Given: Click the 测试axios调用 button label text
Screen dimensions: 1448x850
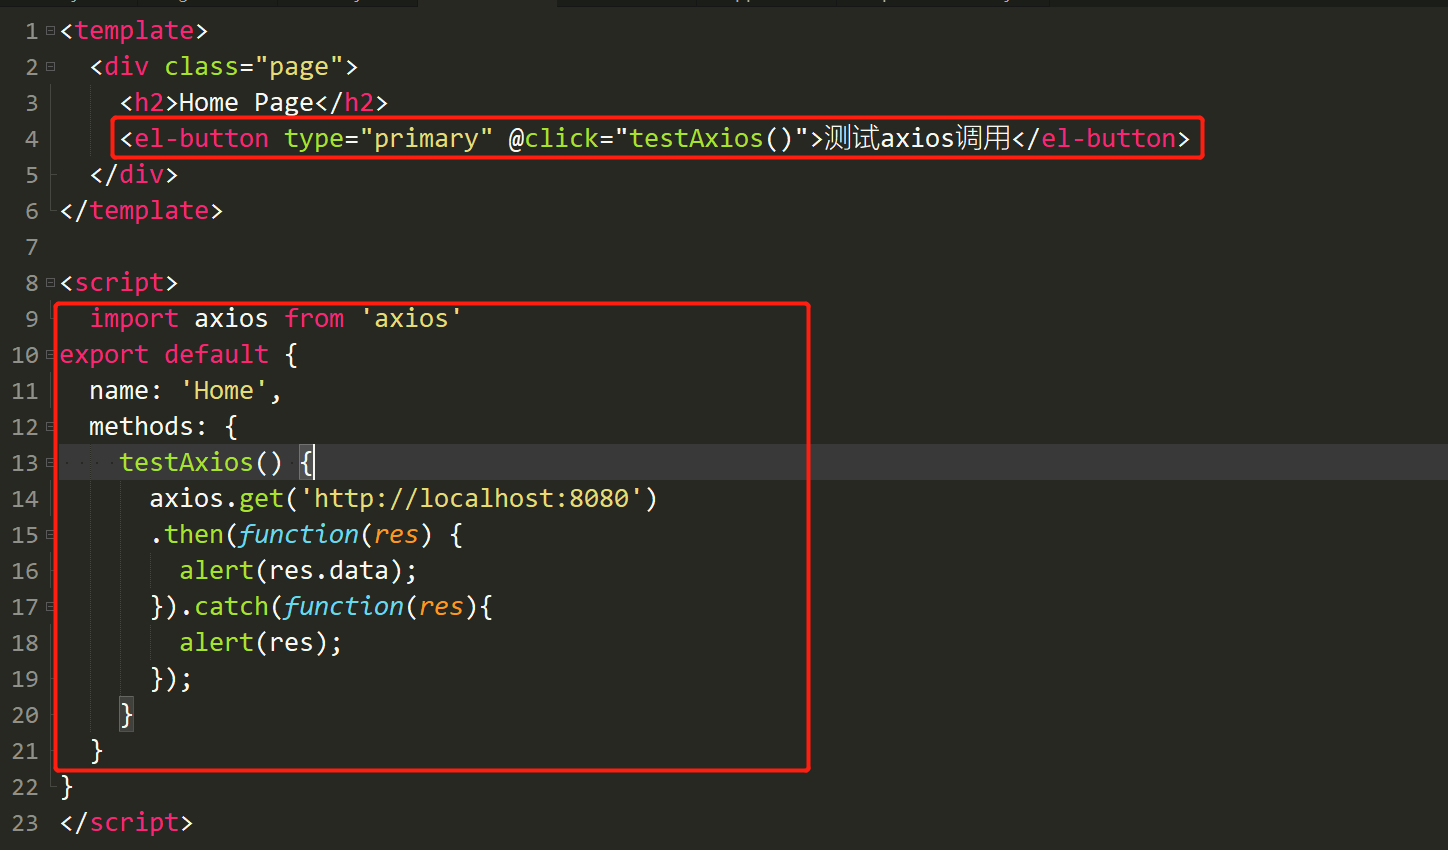Looking at the screenshot, I should tap(915, 138).
